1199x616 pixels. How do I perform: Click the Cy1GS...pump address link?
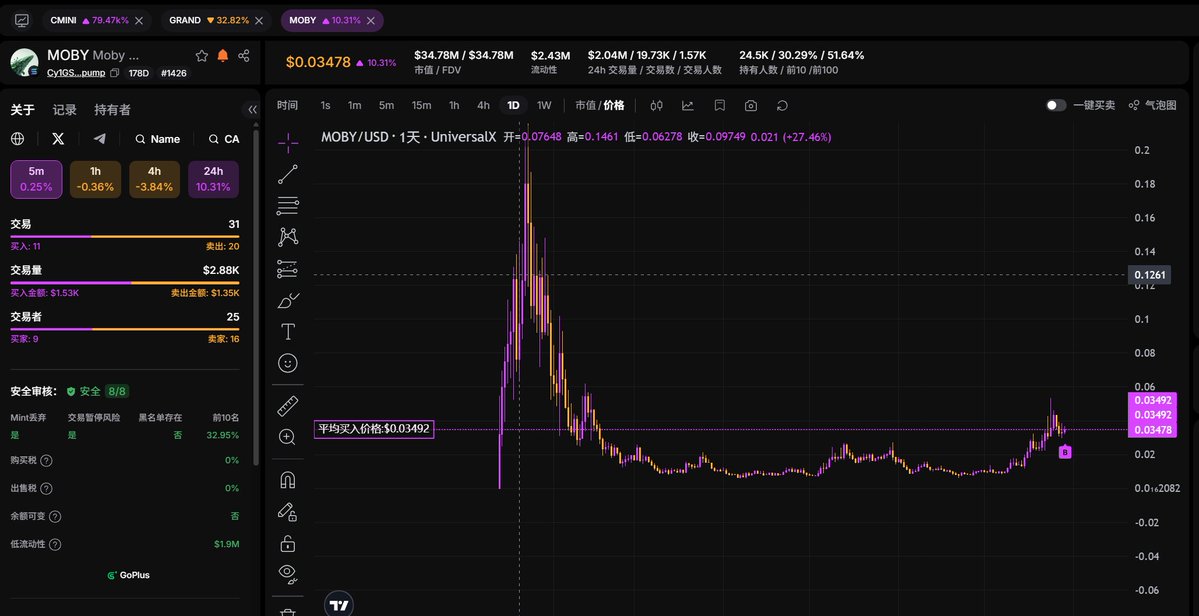point(76,73)
